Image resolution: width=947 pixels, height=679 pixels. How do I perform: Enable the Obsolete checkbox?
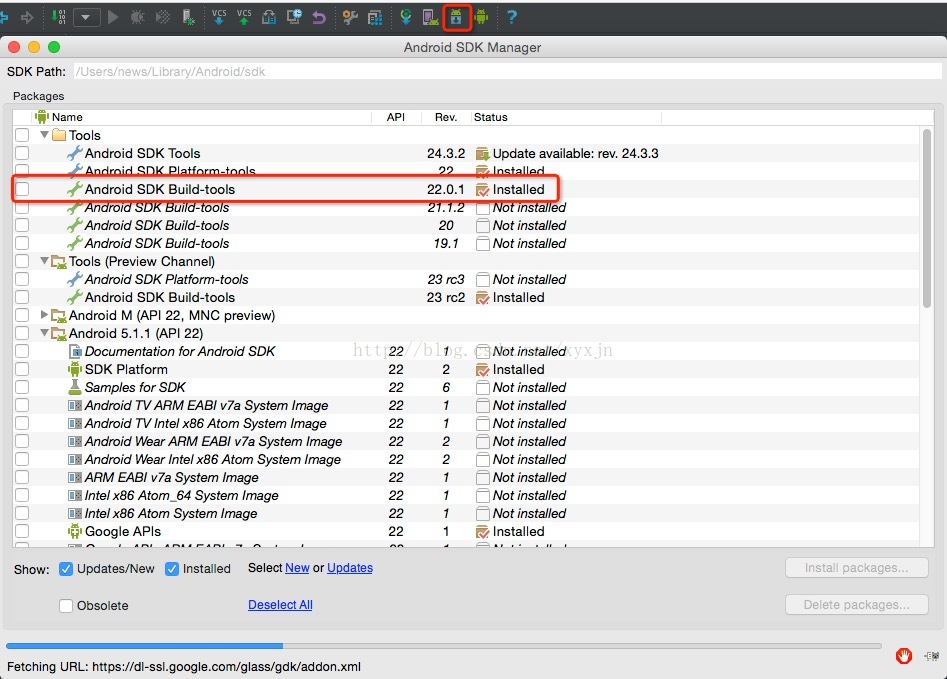(66, 605)
